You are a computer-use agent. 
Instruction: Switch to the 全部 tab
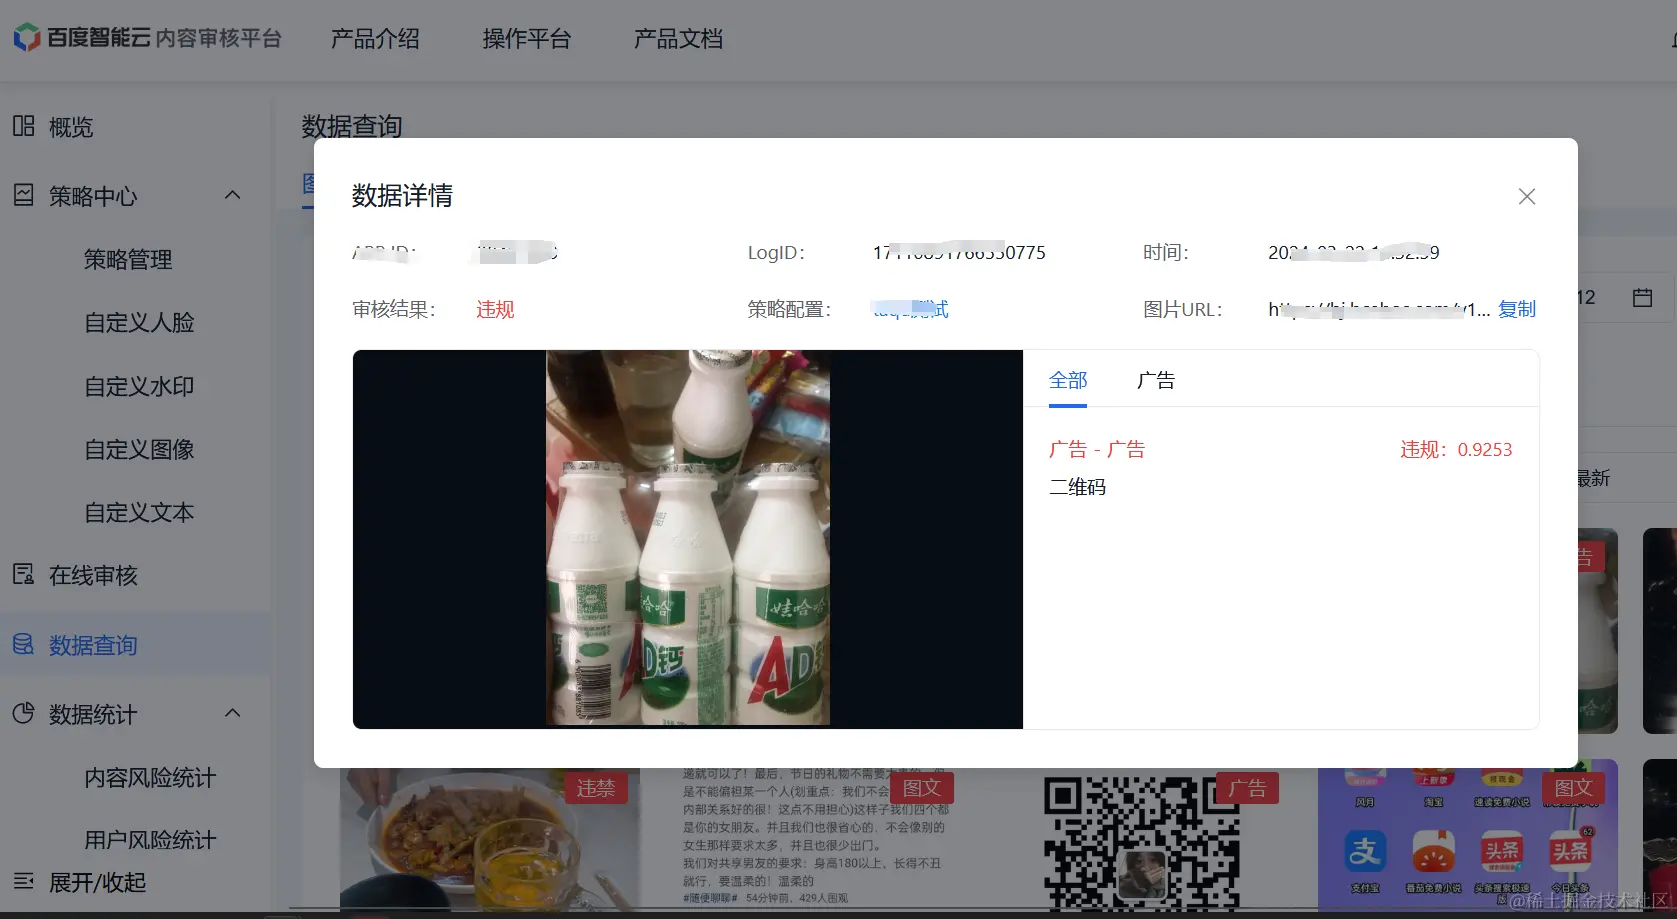tap(1068, 380)
